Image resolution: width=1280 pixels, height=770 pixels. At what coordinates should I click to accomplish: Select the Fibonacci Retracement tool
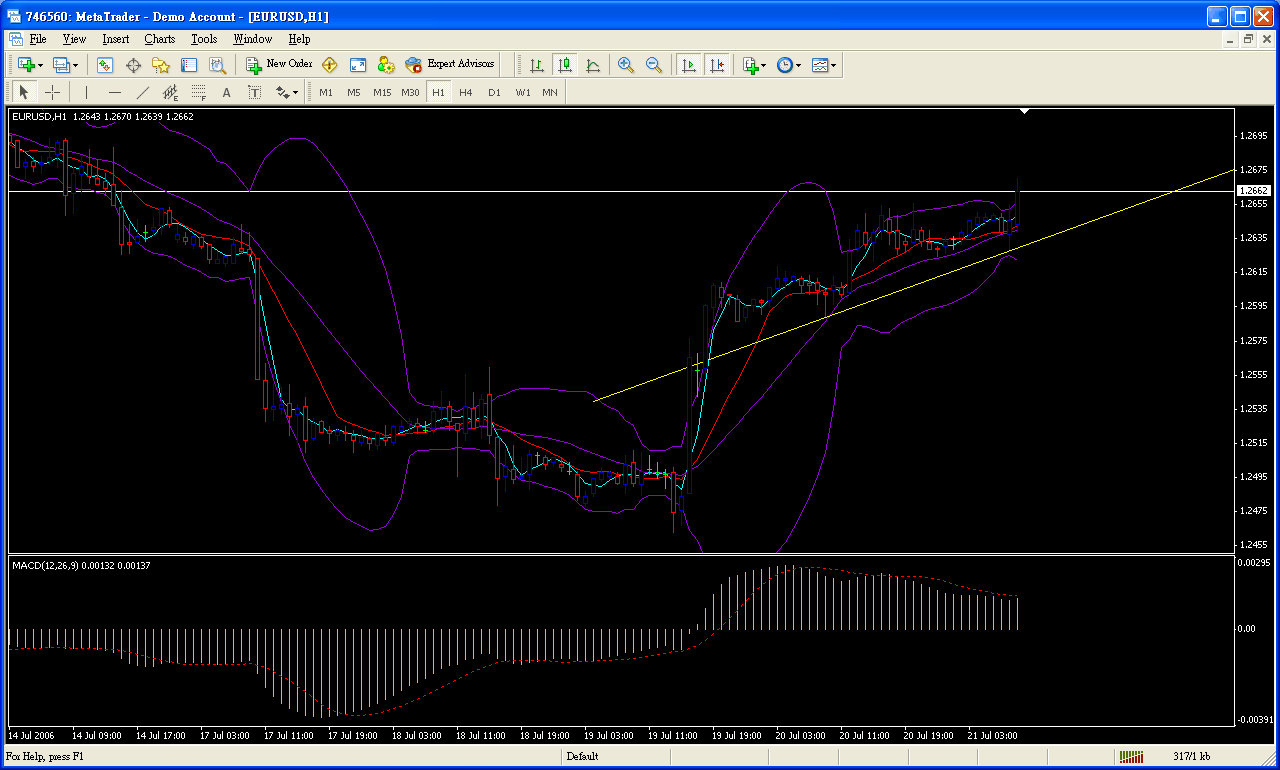click(199, 92)
